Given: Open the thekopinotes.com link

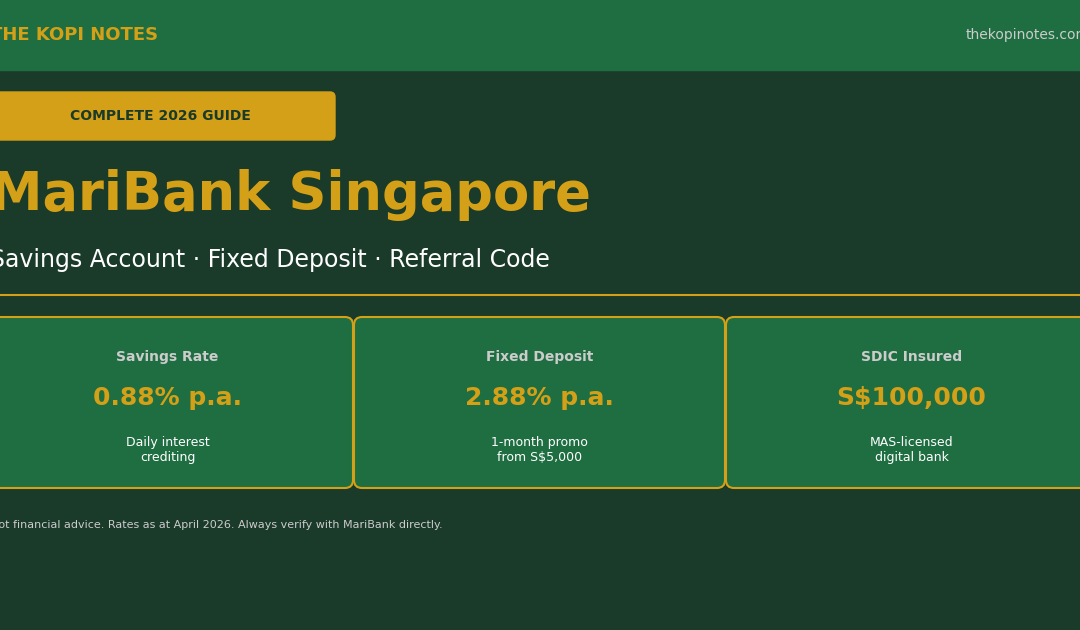Looking at the screenshot, I should point(1023,34).
